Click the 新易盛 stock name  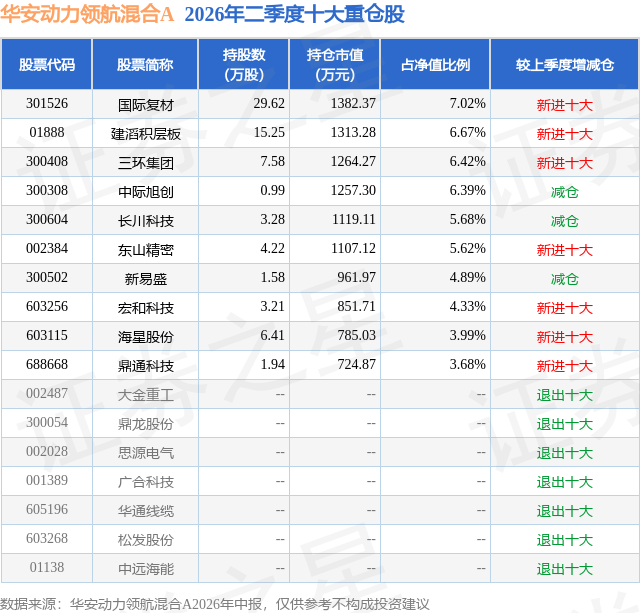[146, 279]
